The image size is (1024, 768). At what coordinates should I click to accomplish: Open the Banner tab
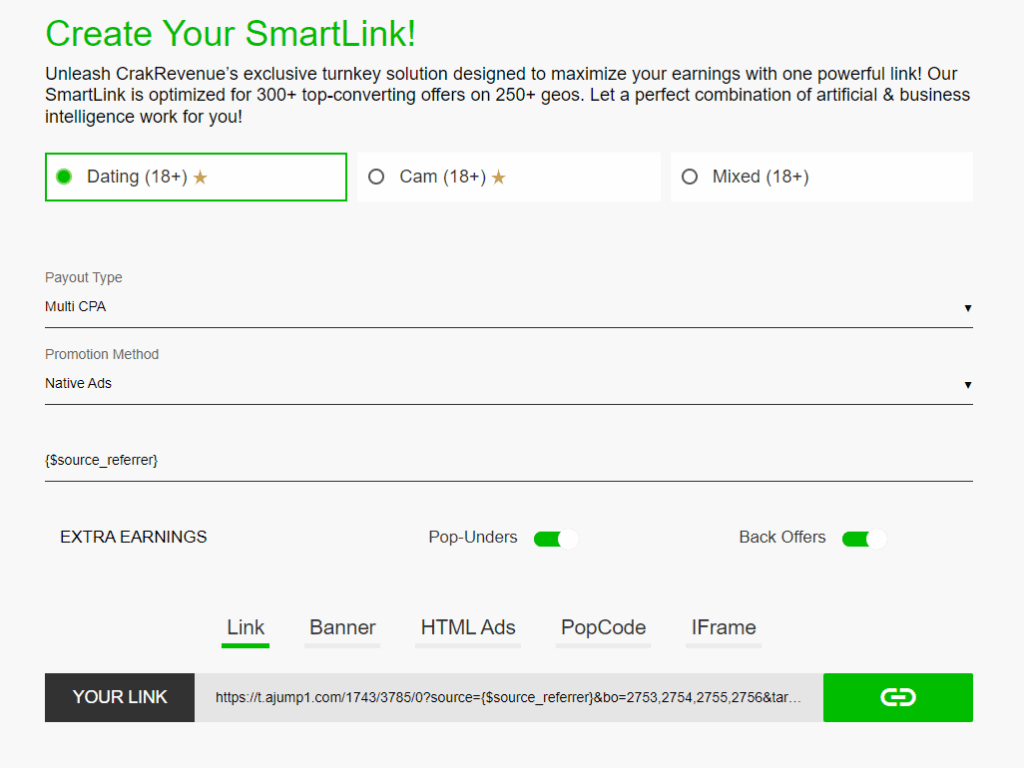click(342, 628)
